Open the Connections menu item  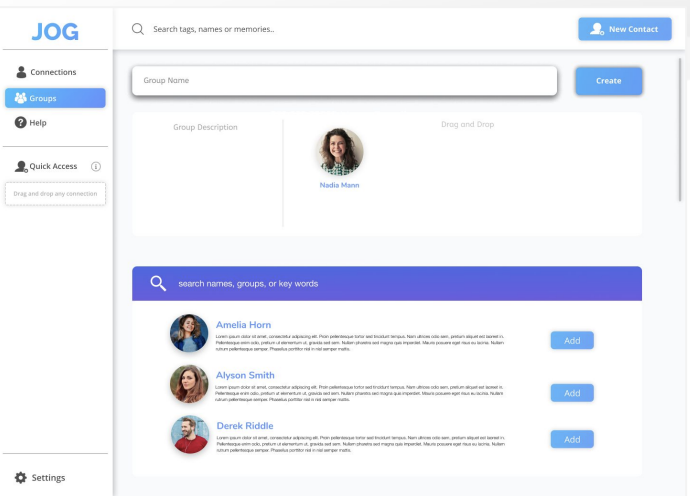(53, 72)
